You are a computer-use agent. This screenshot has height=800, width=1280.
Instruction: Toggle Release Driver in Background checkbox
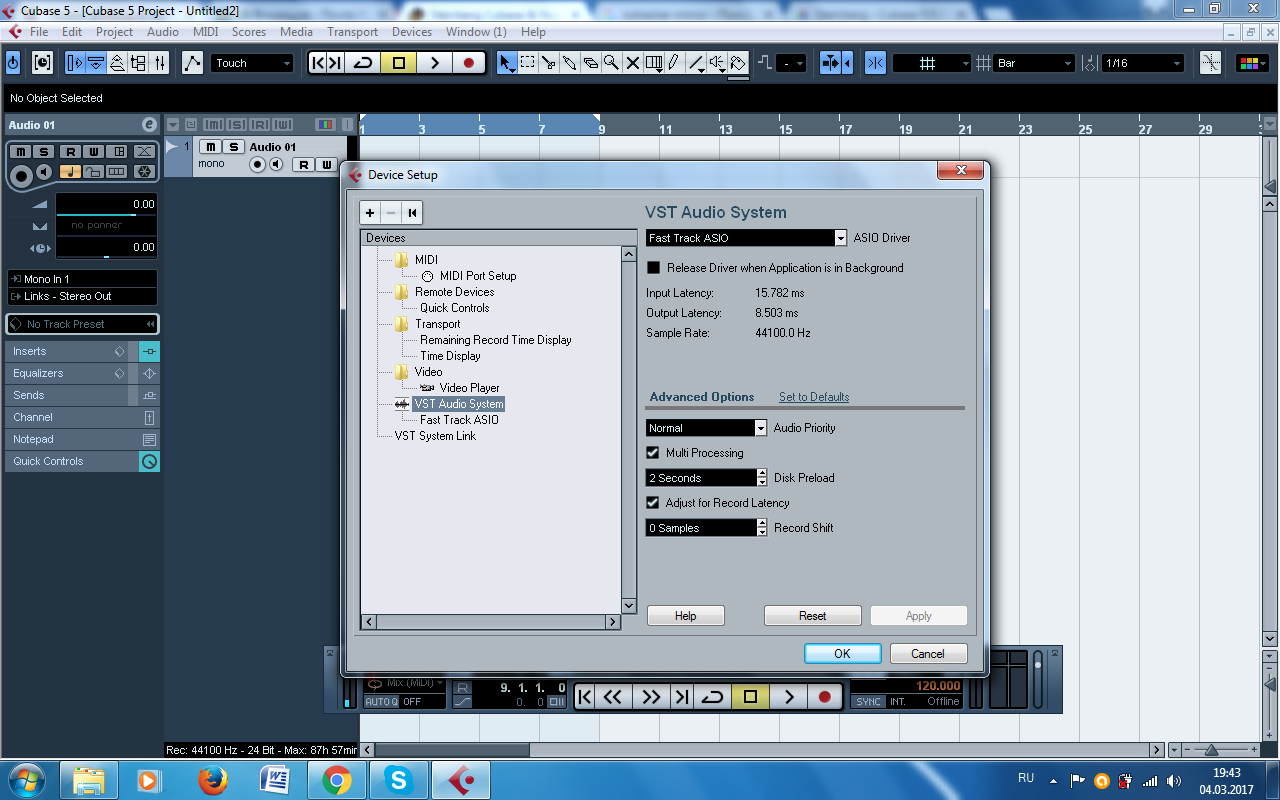[654, 268]
